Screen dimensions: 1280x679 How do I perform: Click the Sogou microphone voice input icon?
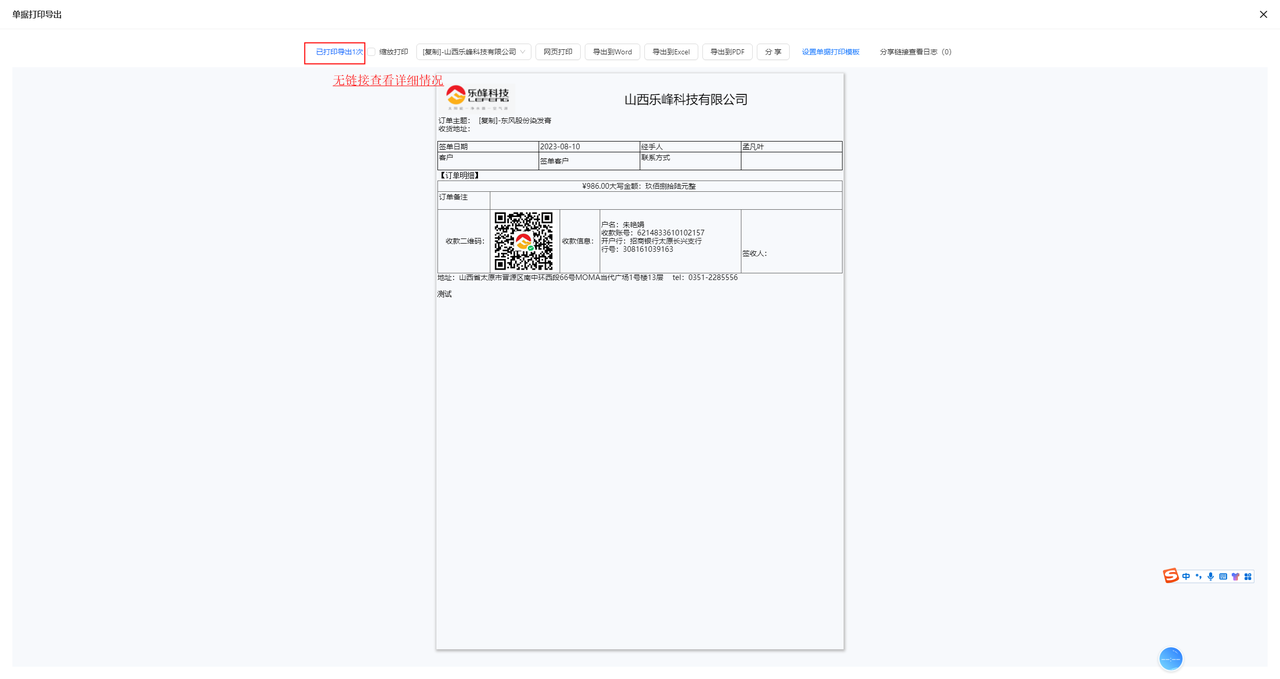pos(1211,577)
